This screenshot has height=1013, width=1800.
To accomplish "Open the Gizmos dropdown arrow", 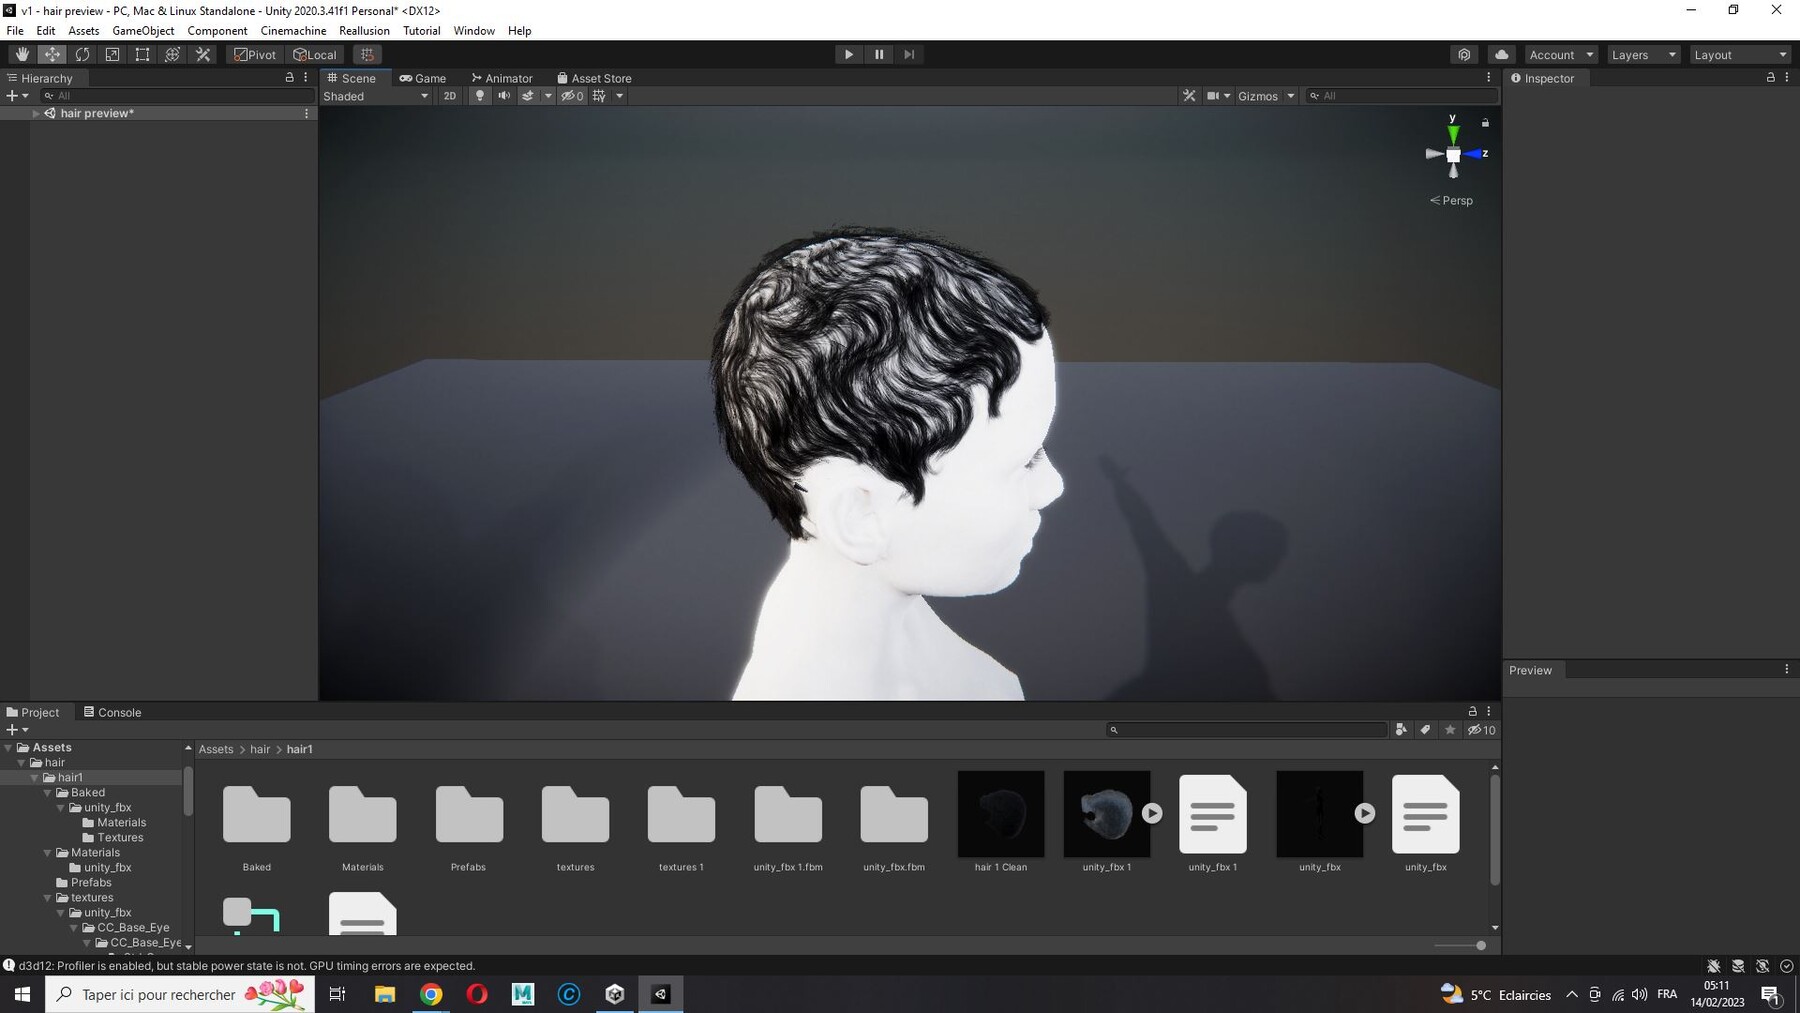I will click(x=1290, y=96).
